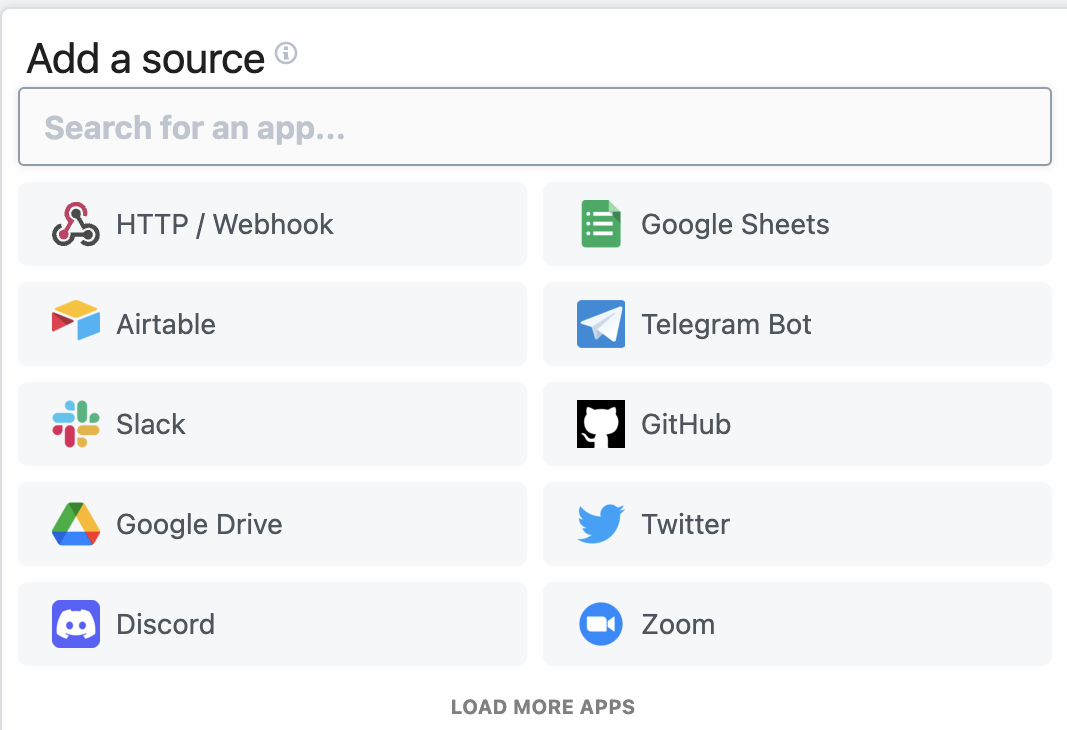
Task: Pick the Airtable label
Action: click(166, 324)
